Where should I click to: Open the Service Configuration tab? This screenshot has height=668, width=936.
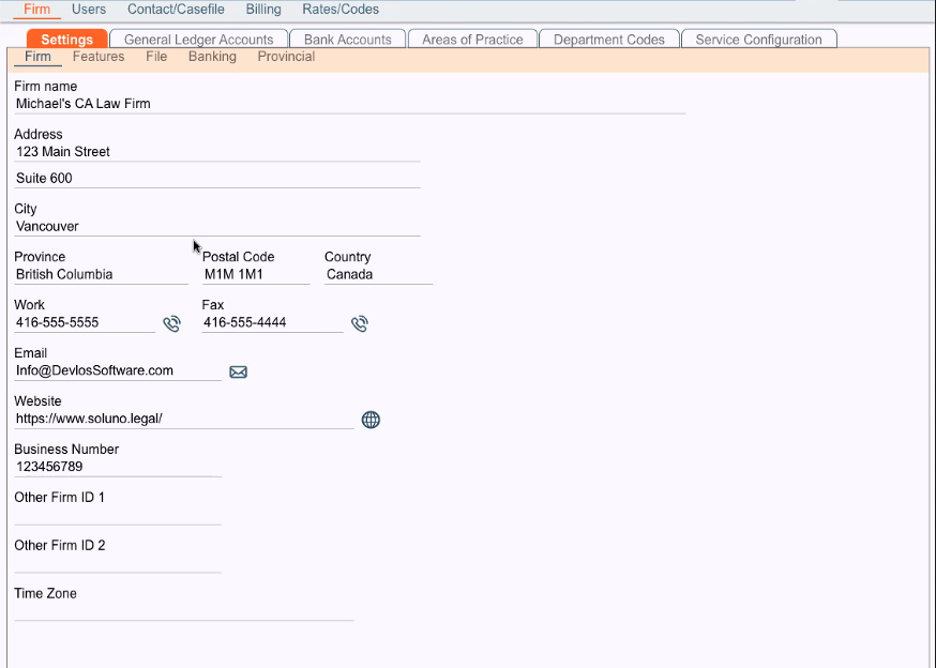759,39
